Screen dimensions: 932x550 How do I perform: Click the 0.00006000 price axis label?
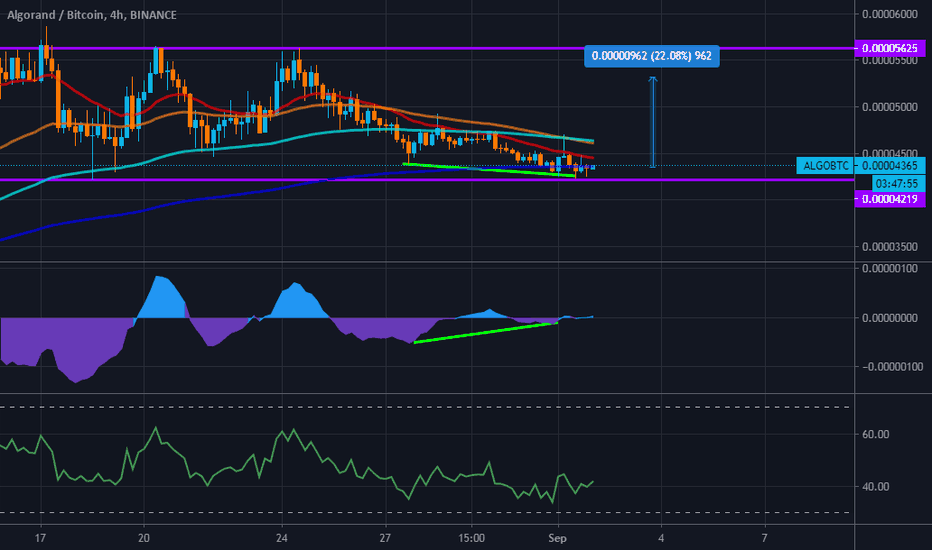890,14
